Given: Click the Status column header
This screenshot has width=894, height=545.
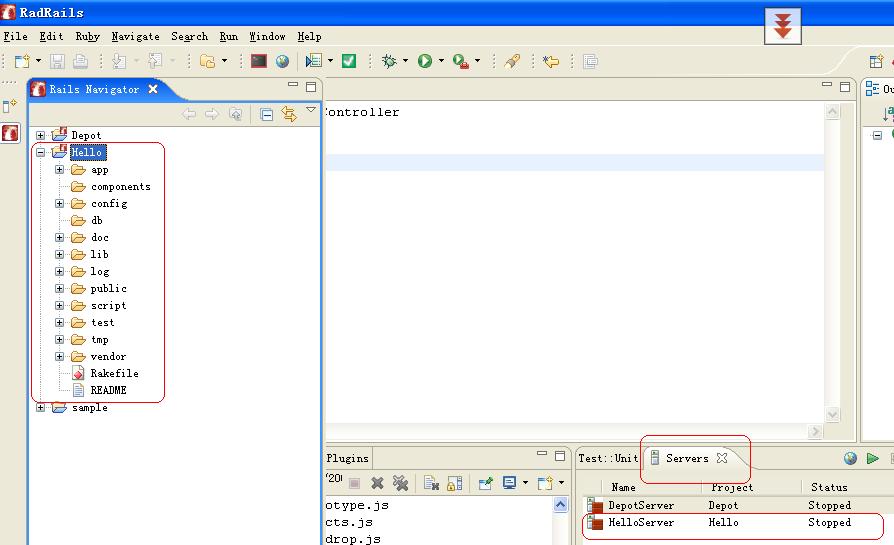Looking at the screenshot, I should click(x=829, y=487).
